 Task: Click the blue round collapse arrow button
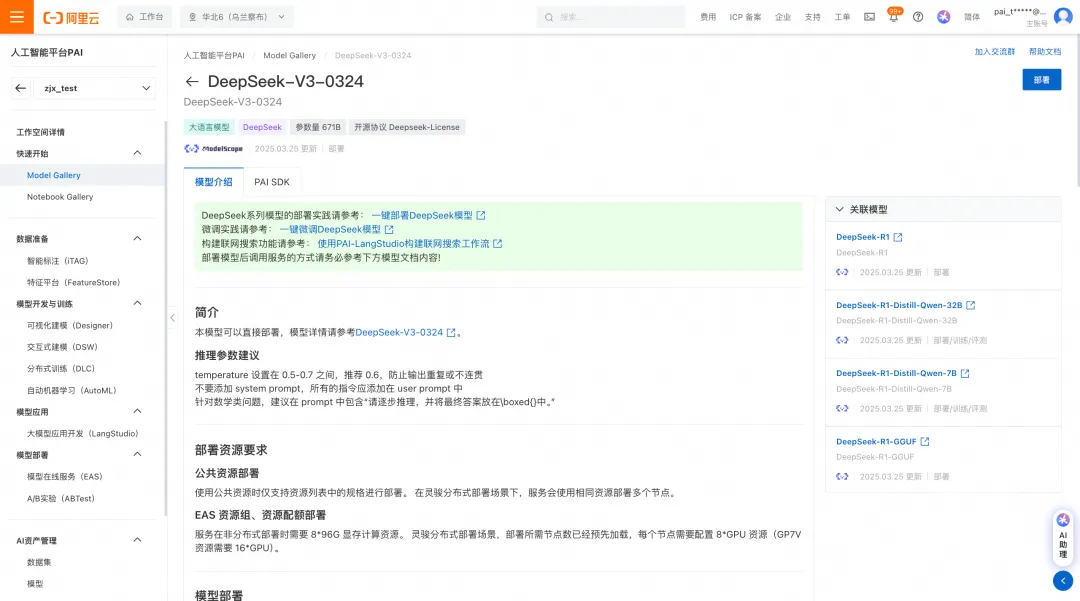coord(1063,580)
